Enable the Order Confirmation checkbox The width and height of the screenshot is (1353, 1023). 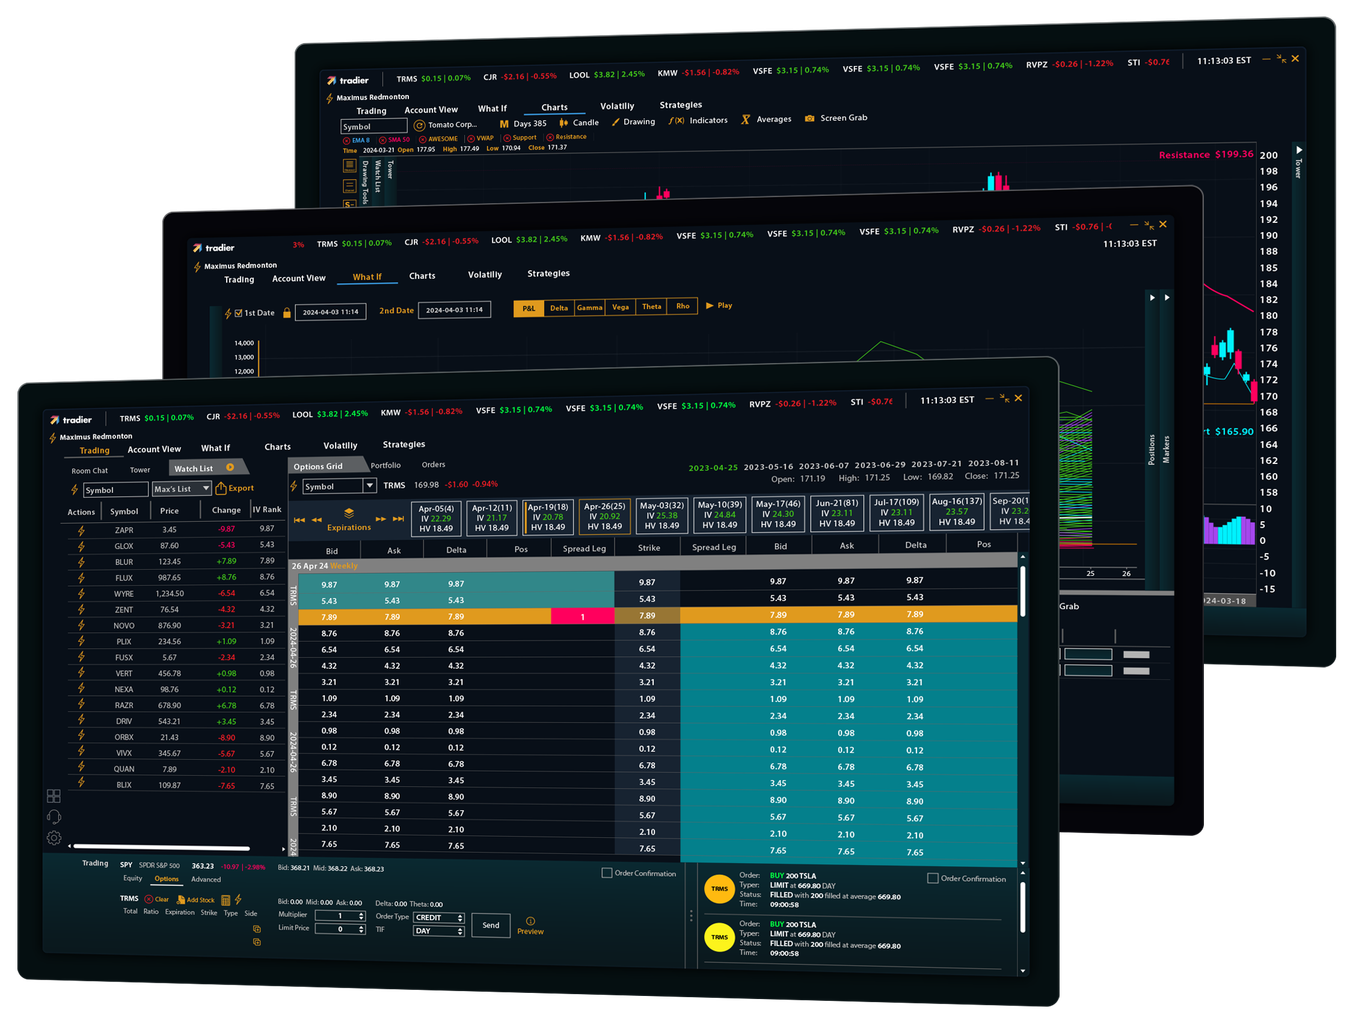click(607, 873)
